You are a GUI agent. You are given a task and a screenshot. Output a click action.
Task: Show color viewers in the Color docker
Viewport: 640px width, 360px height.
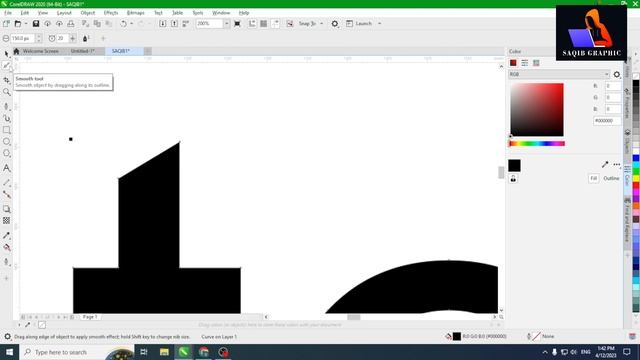[x=513, y=63]
